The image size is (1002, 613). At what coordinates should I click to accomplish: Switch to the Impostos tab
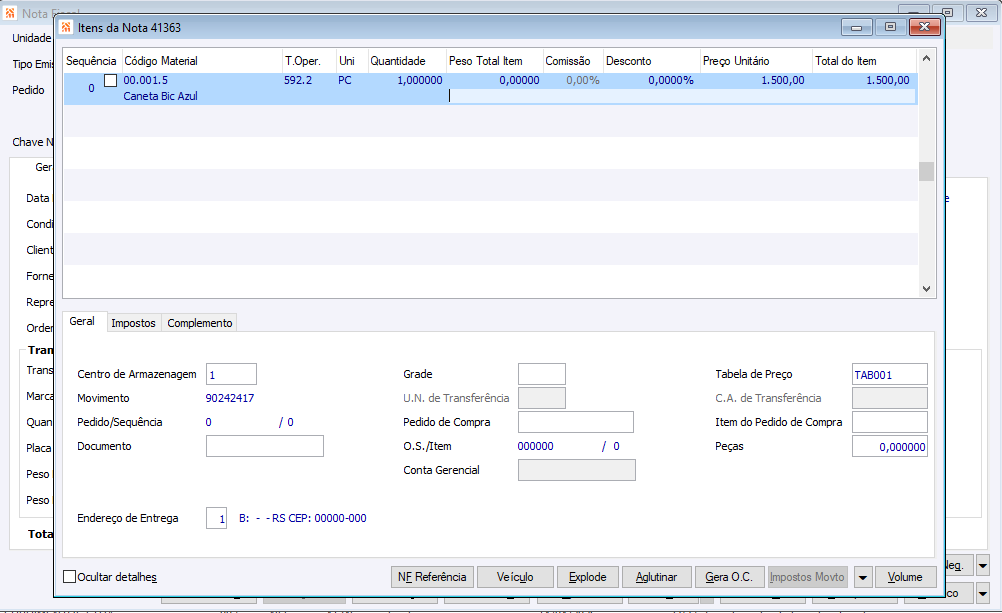coord(133,323)
